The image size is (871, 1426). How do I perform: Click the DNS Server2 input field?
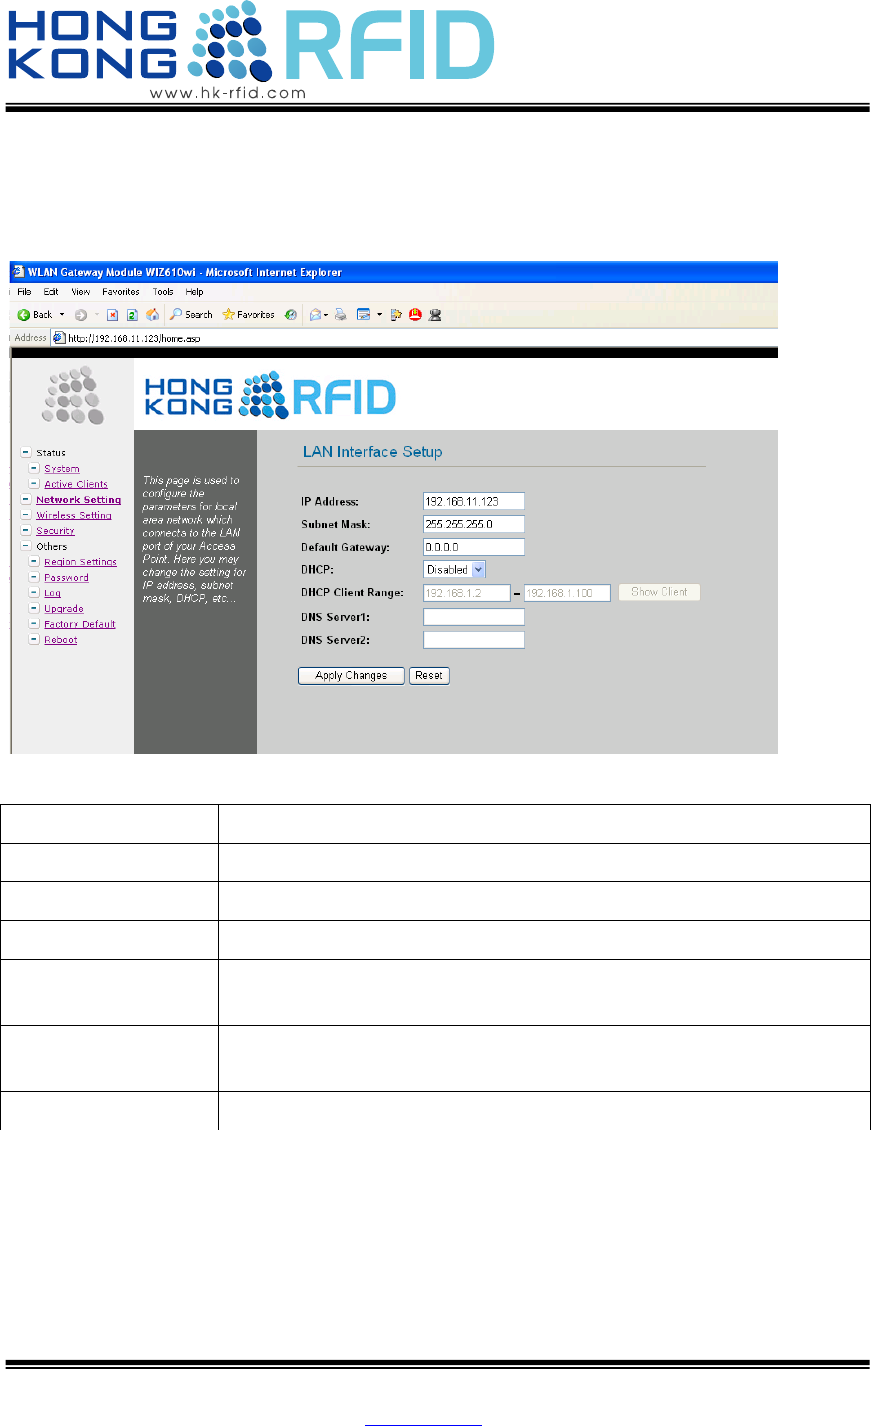[474, 640]
